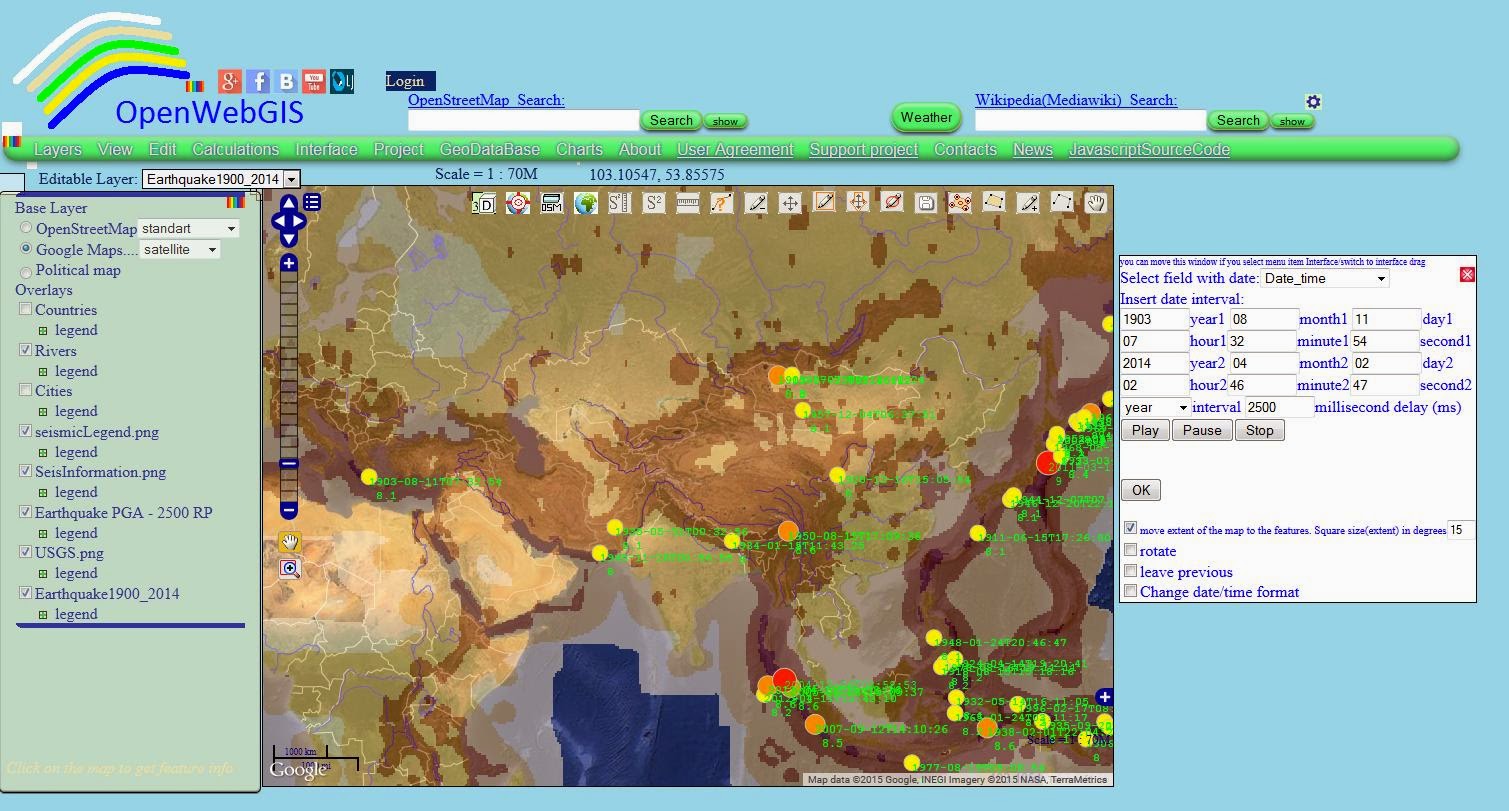Select the pencil-minus delete vertex tool
1509x811 pixels.
756,204
